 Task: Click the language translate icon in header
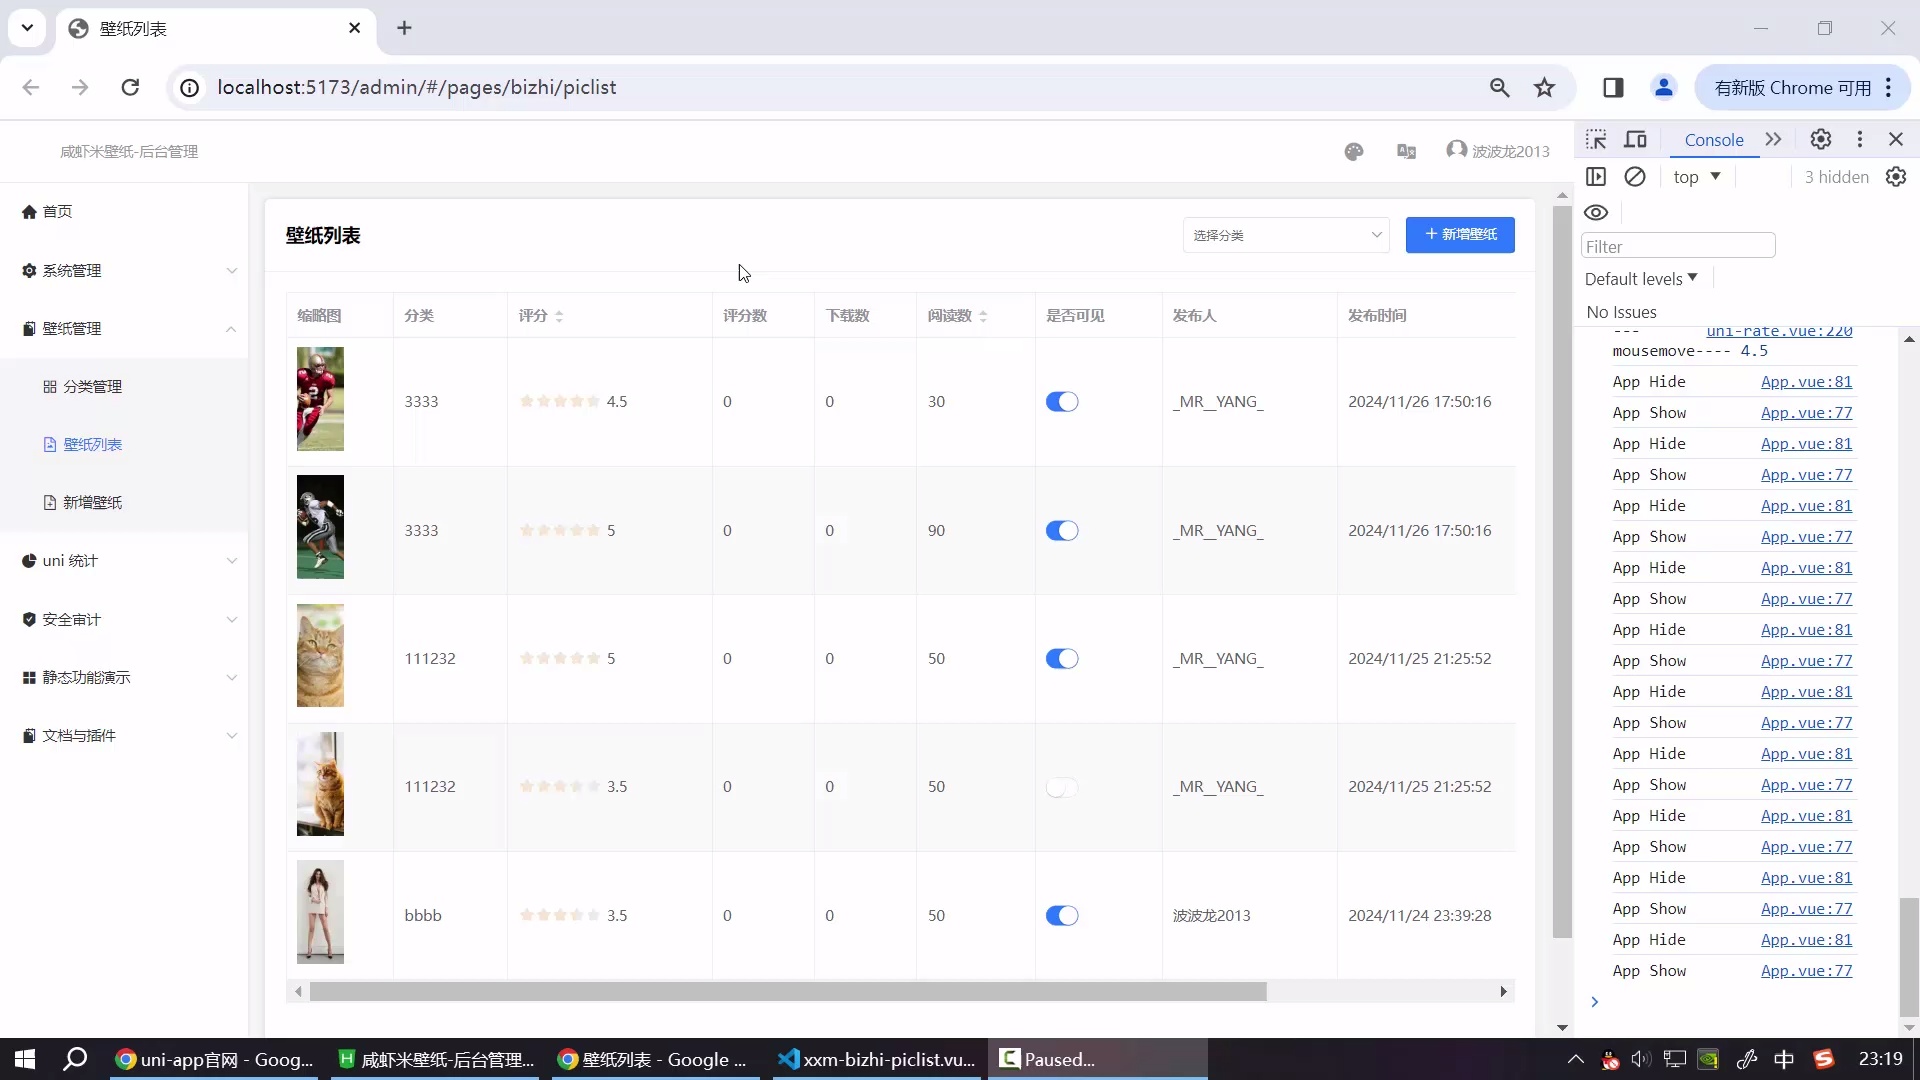[x=1406, y=152]
